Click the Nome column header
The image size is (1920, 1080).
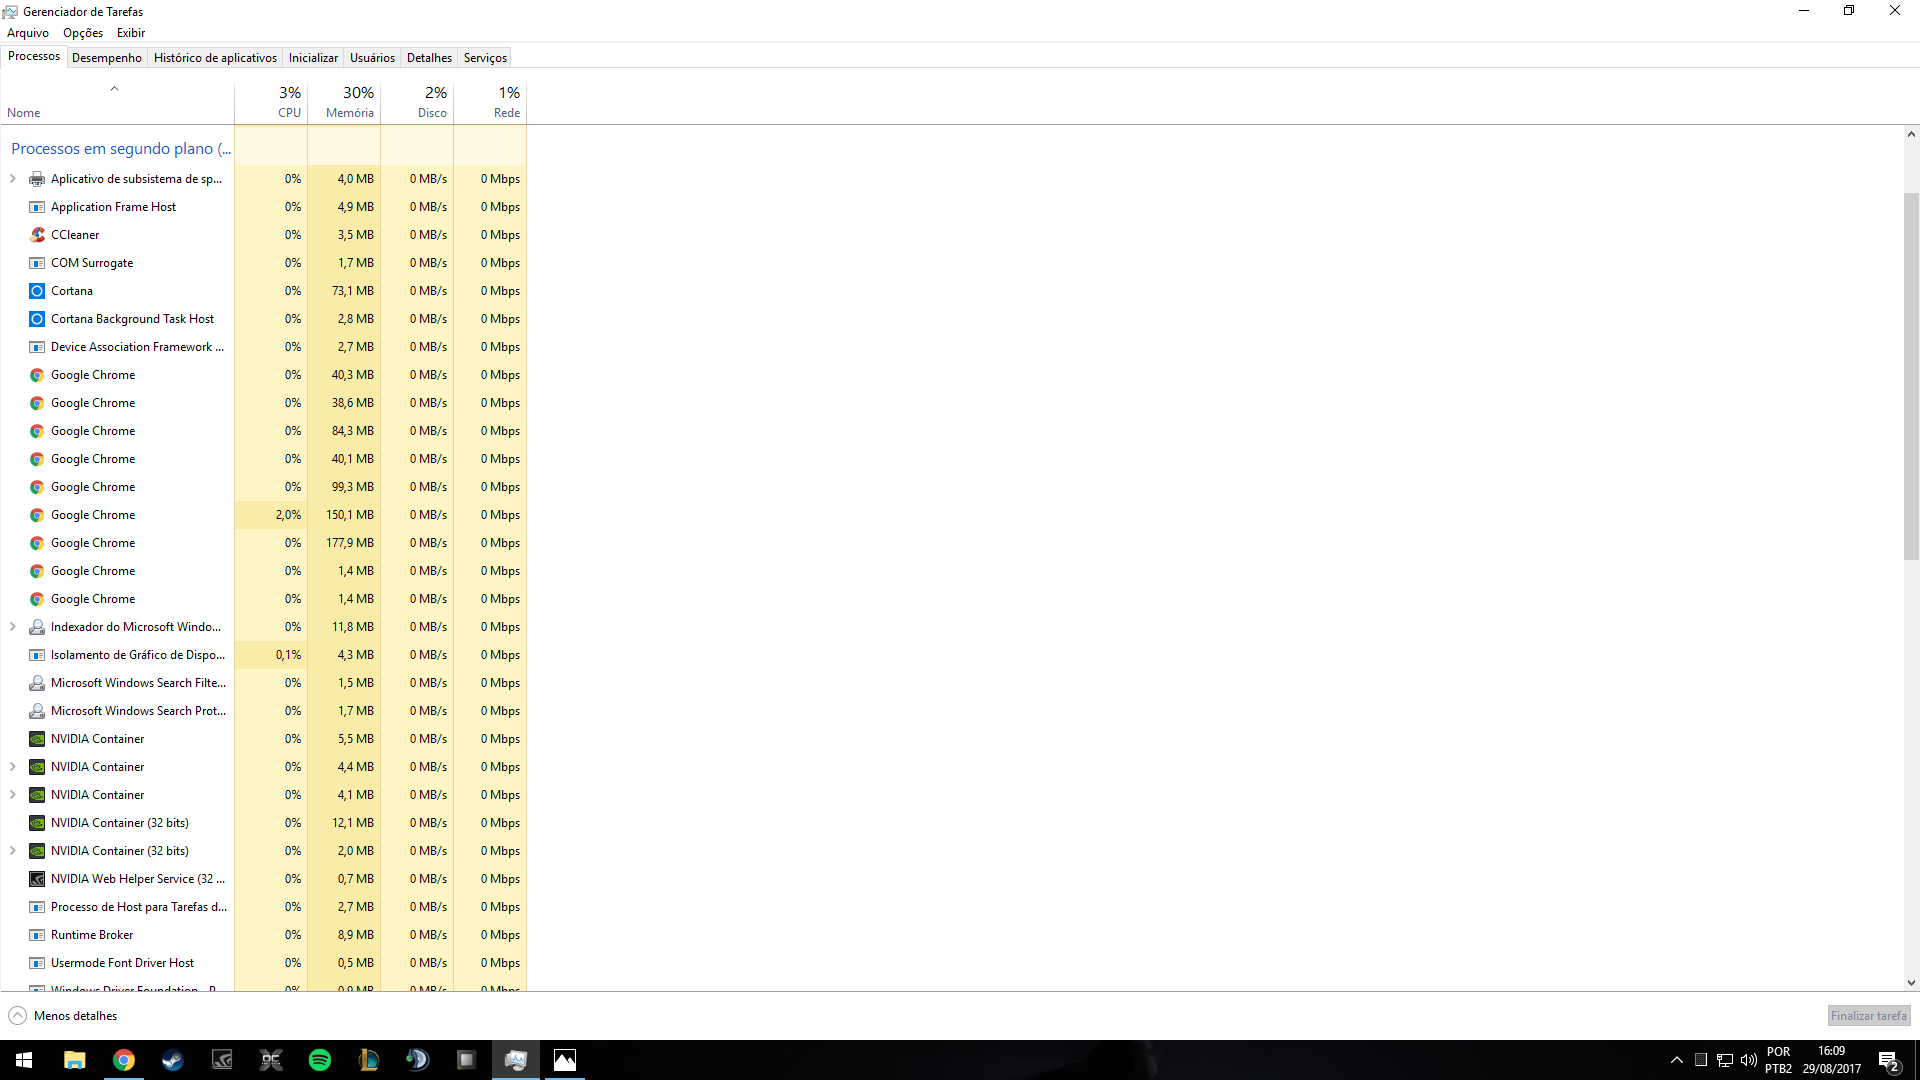tap(117, 102)
